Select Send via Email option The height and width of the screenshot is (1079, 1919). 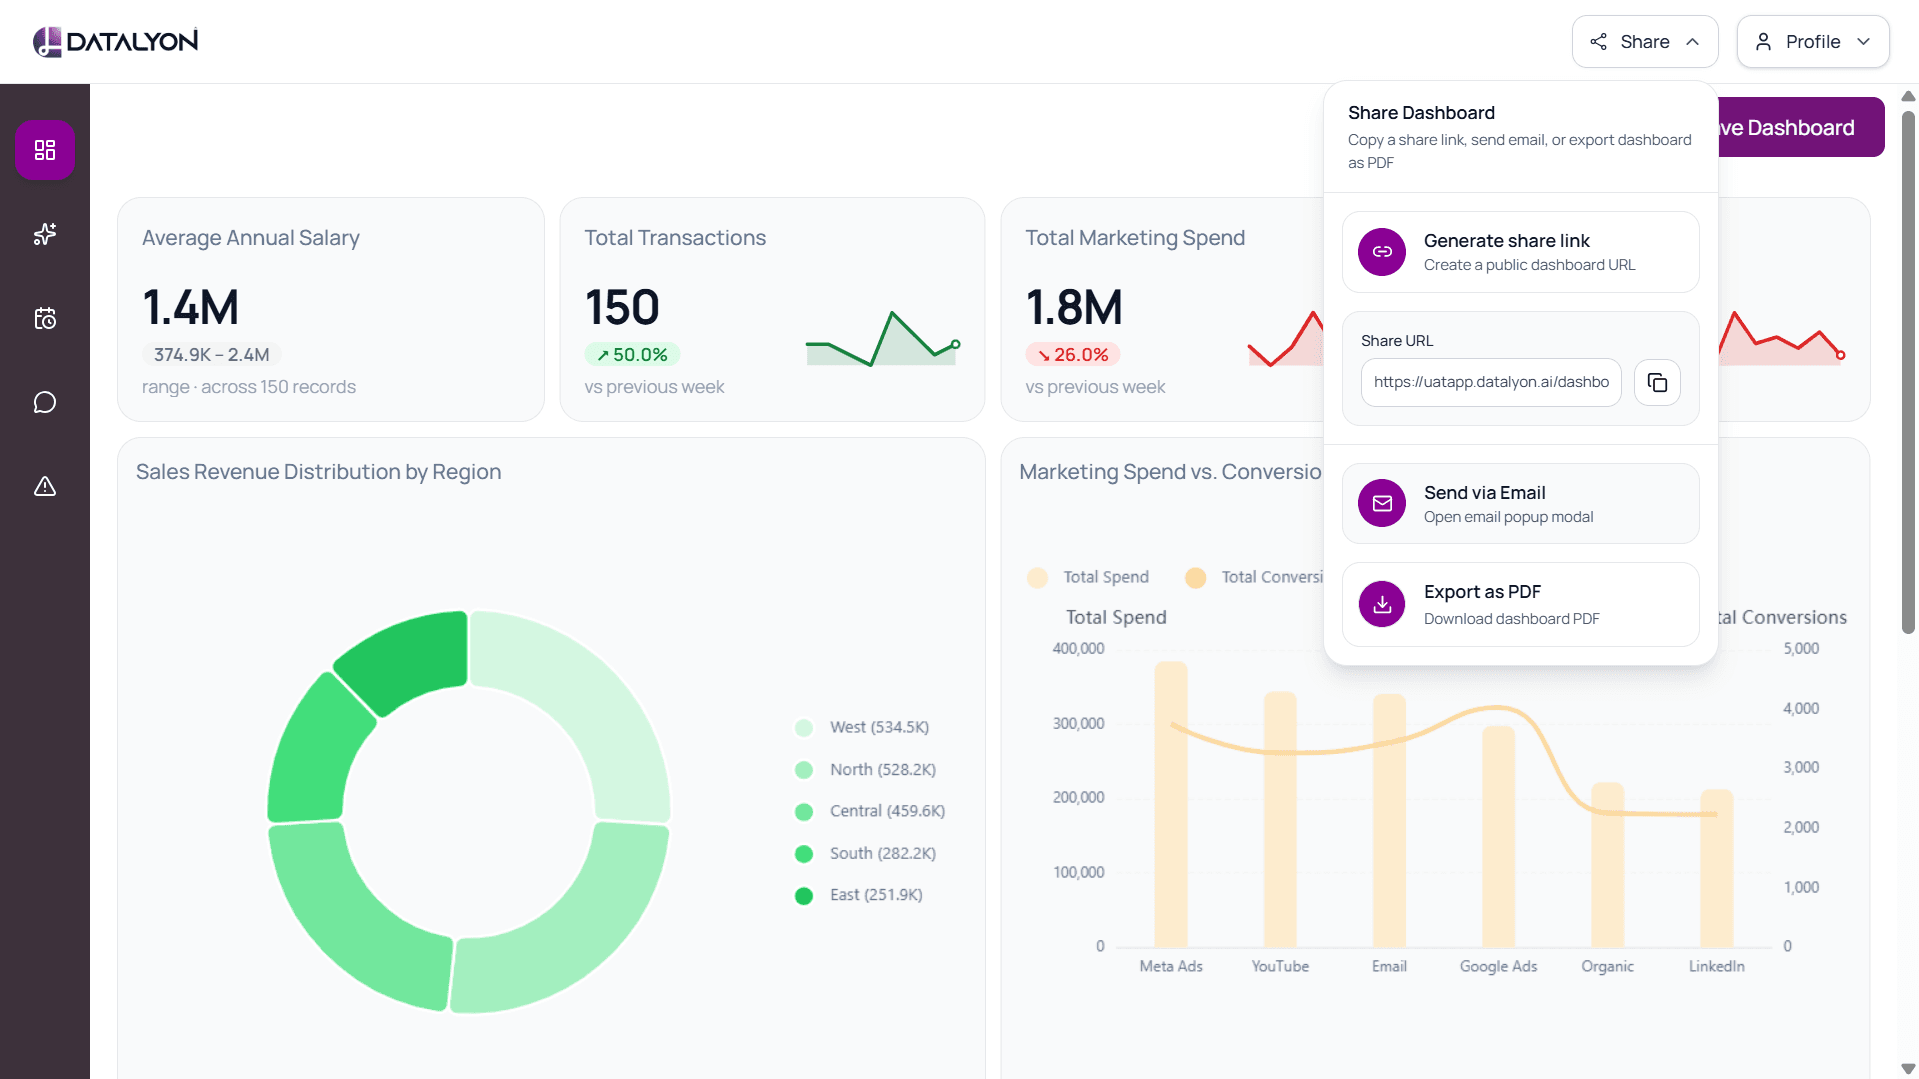(1520, 503)
